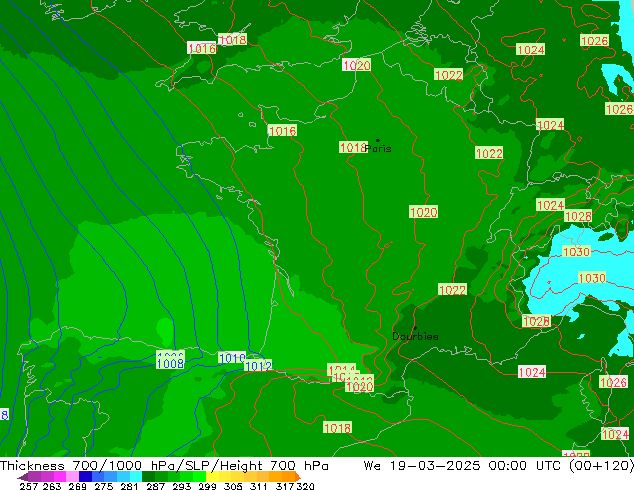Click the blue 1010 contour label

coord(232,358)
